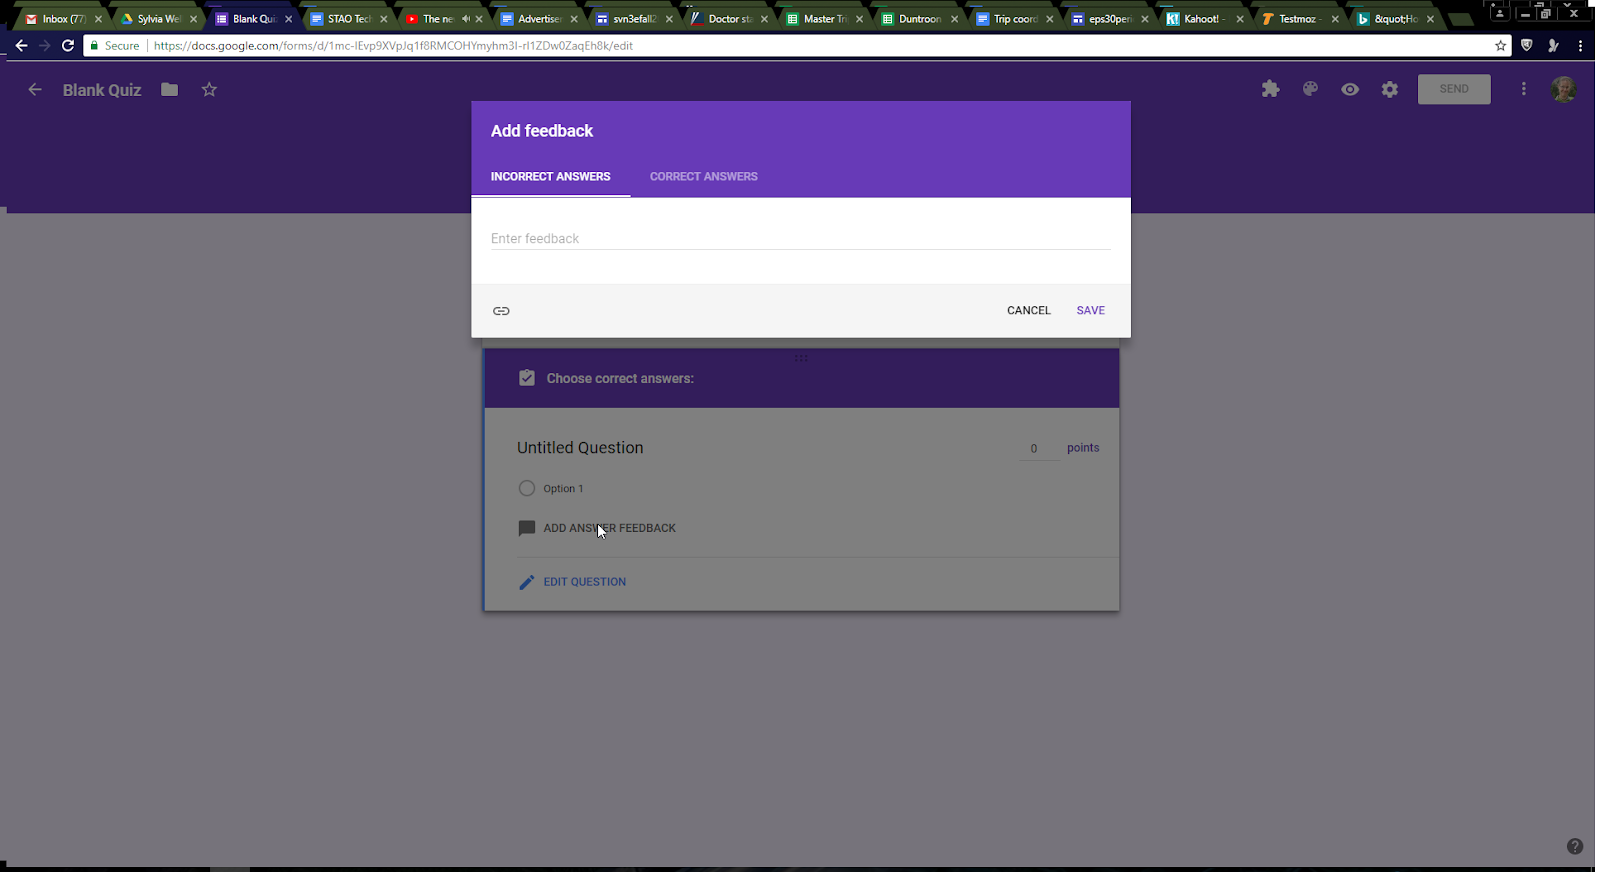Open the Master Tr spreadsheet browser tab
Screen dimensions: 1600x872
click(823, 19)
